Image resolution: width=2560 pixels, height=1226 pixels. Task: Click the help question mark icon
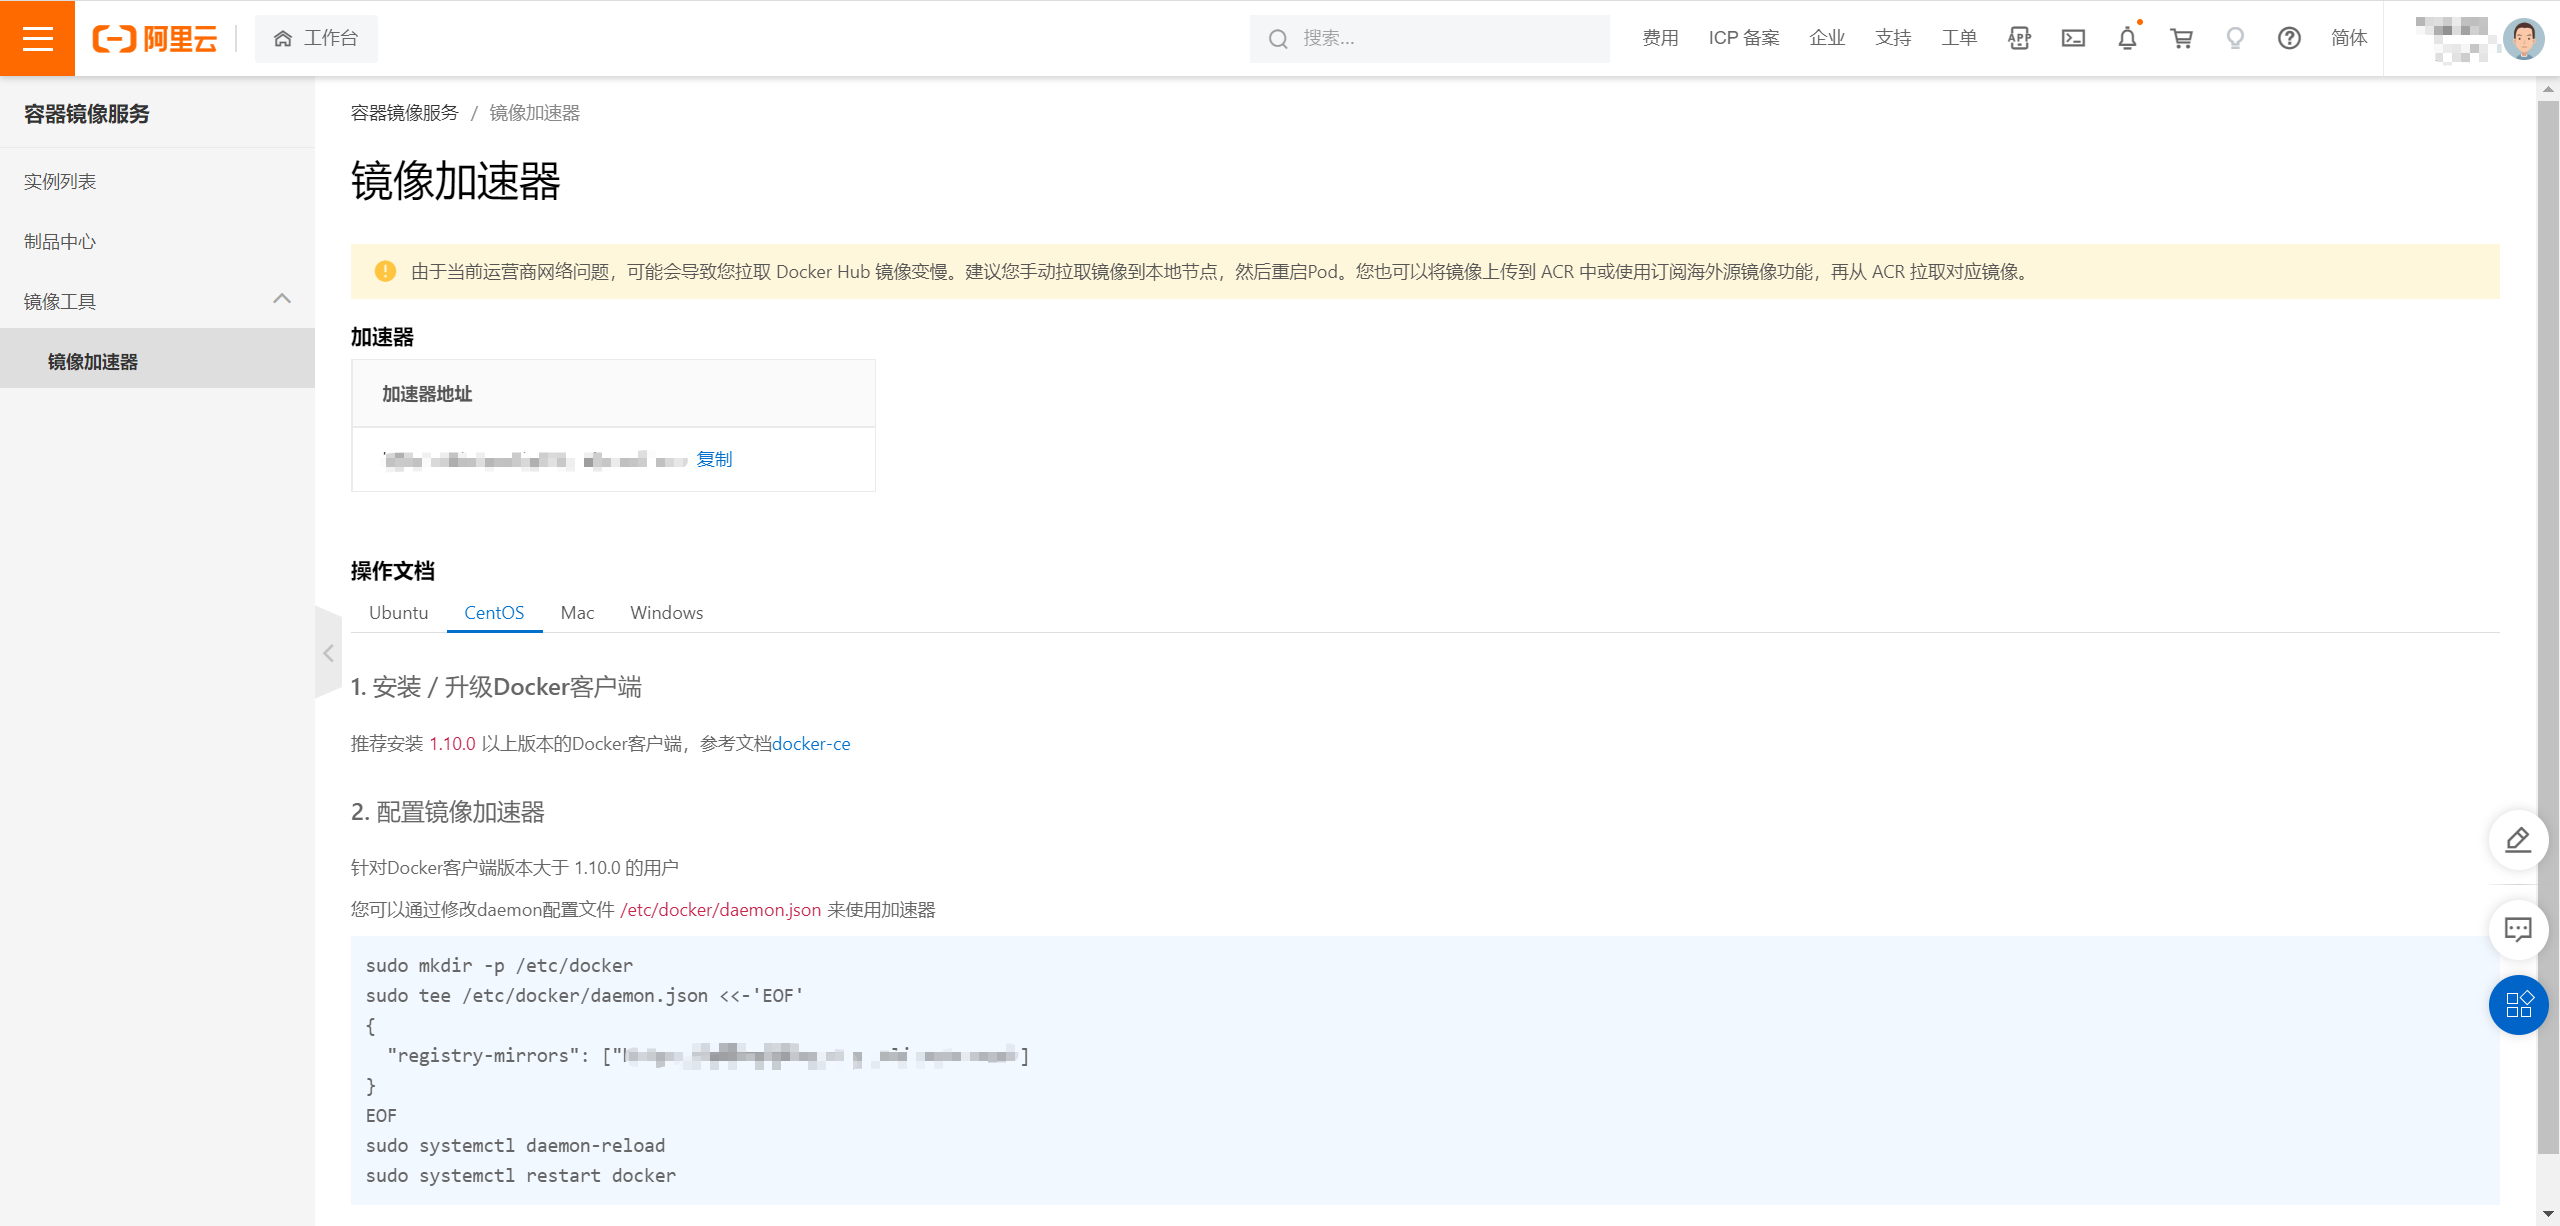tap(2289, 38)
